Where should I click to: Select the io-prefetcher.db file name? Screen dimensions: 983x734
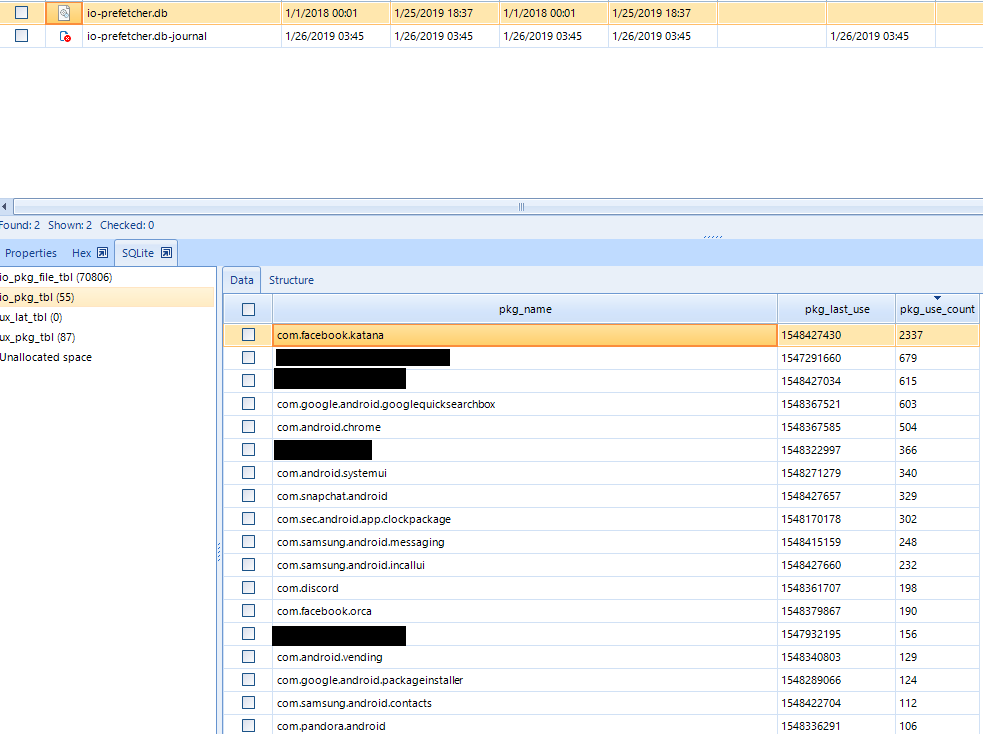tap(127, 13)
